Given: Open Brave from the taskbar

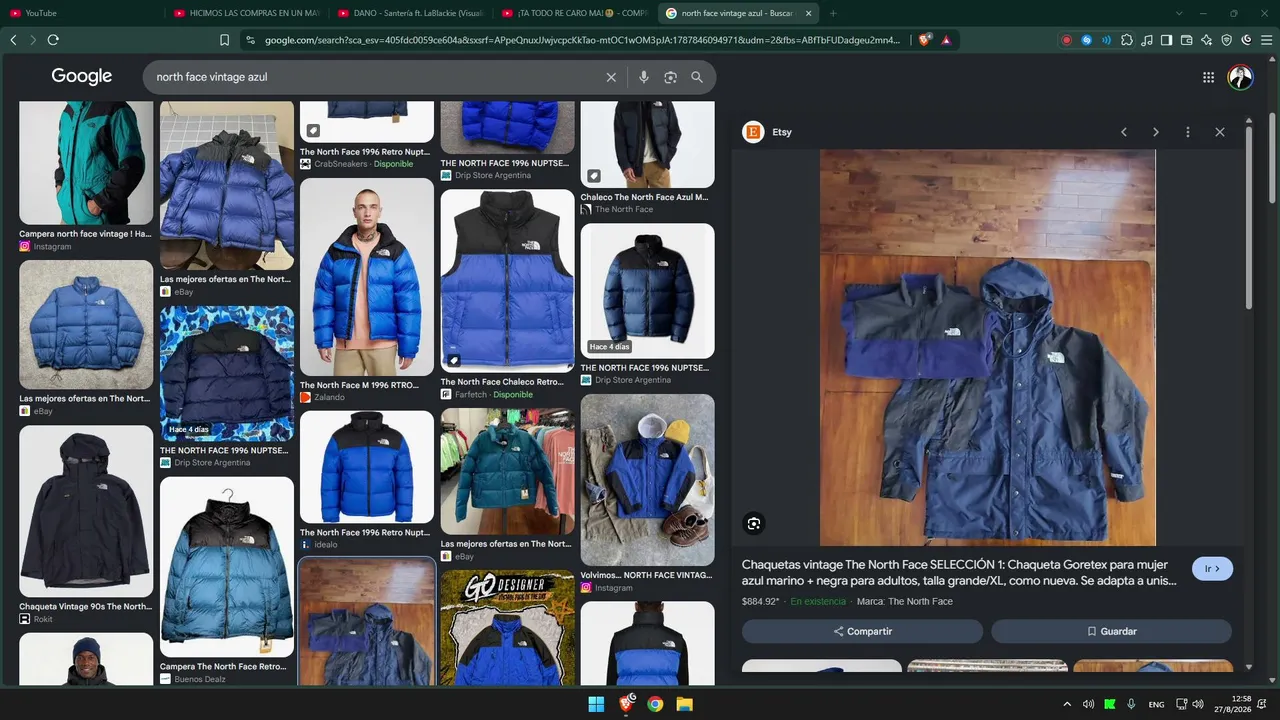Looking at the screenshot, I should pos(626,704).
